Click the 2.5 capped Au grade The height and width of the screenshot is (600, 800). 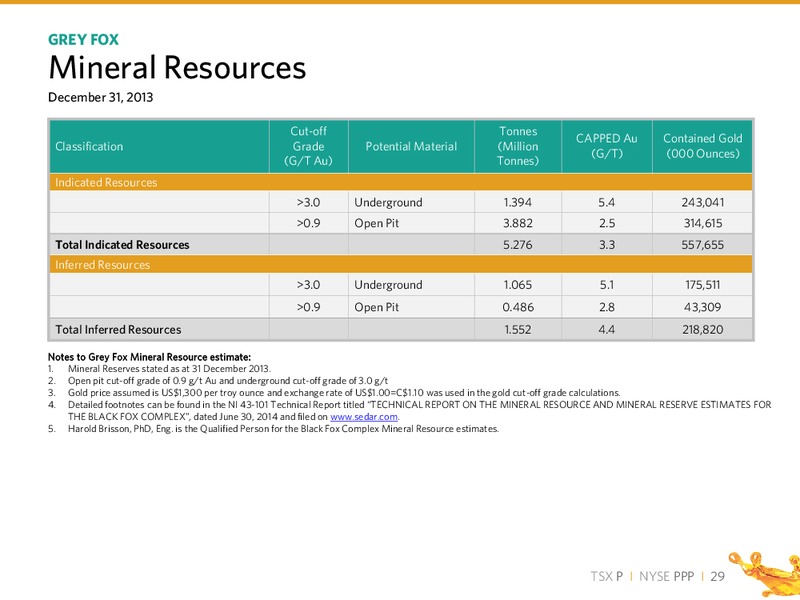607,223
